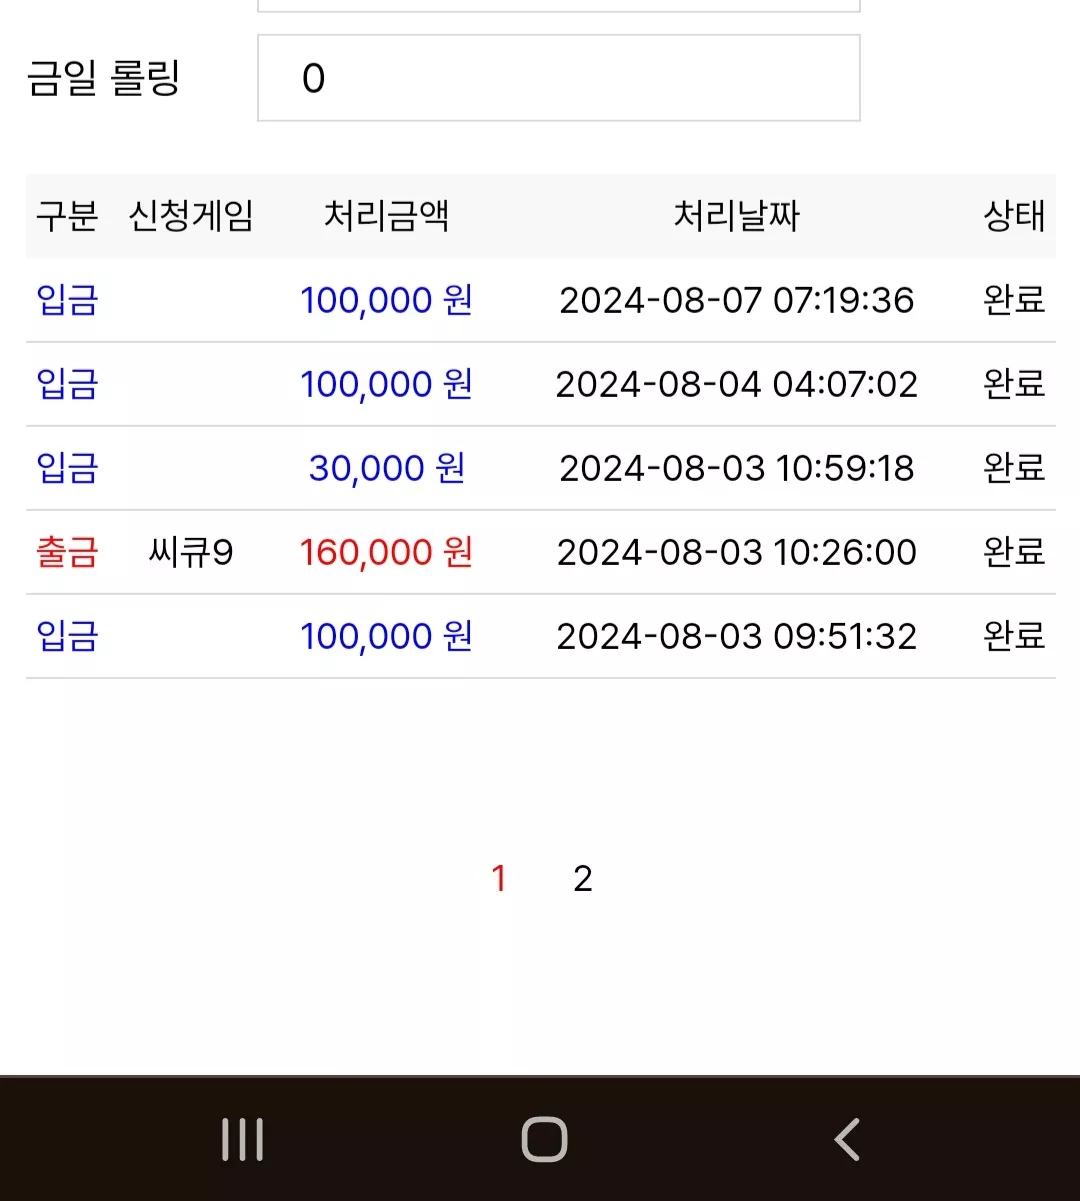
Task: Select the 160,000 원 withdrawal amount
Action: tap(387, 552)
